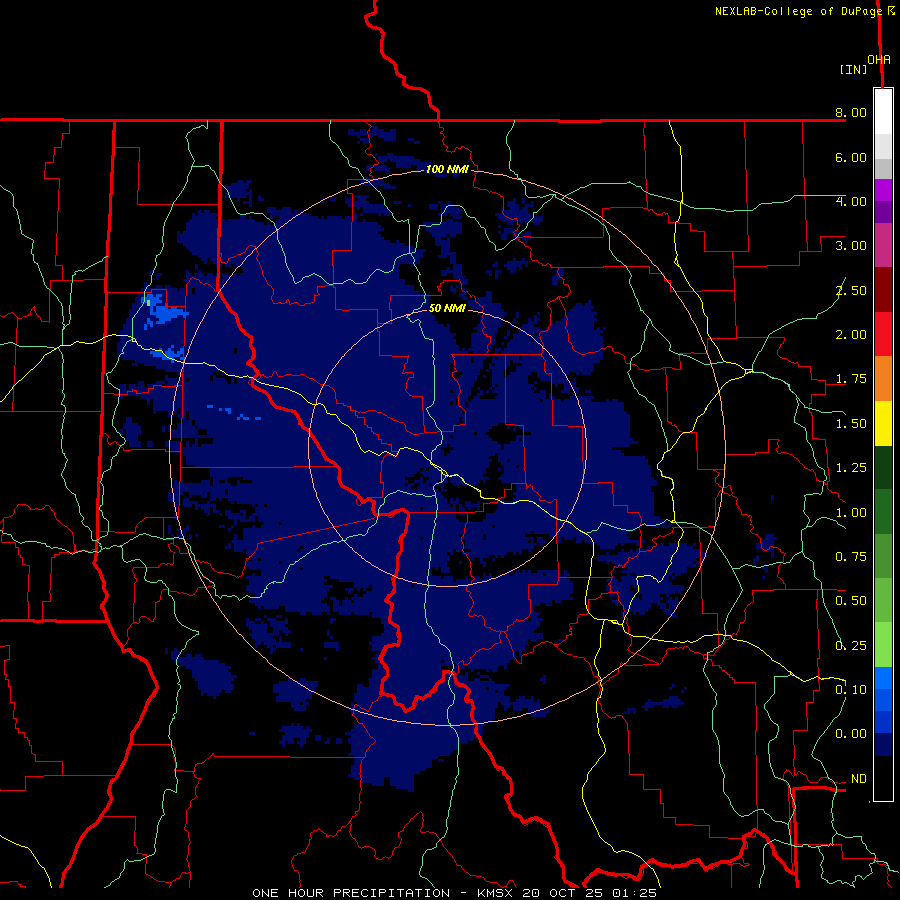Click the 0.50 legend value
This screenshot has width=900, height=900.
pyautogui.click(x=851, y=601)
